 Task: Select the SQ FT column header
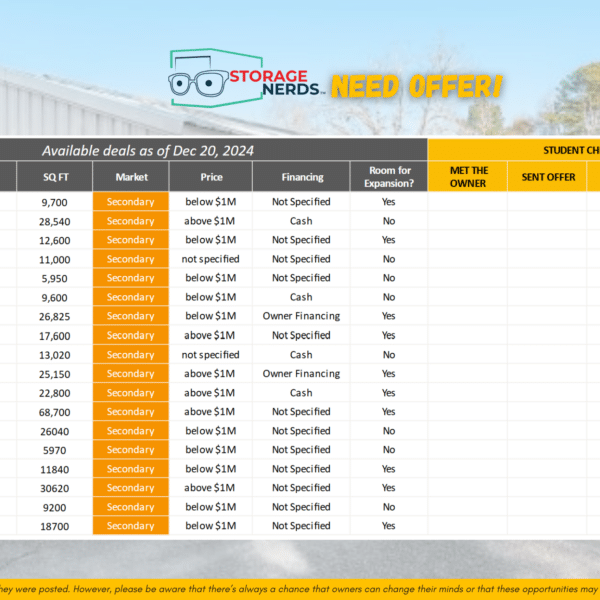55,177
